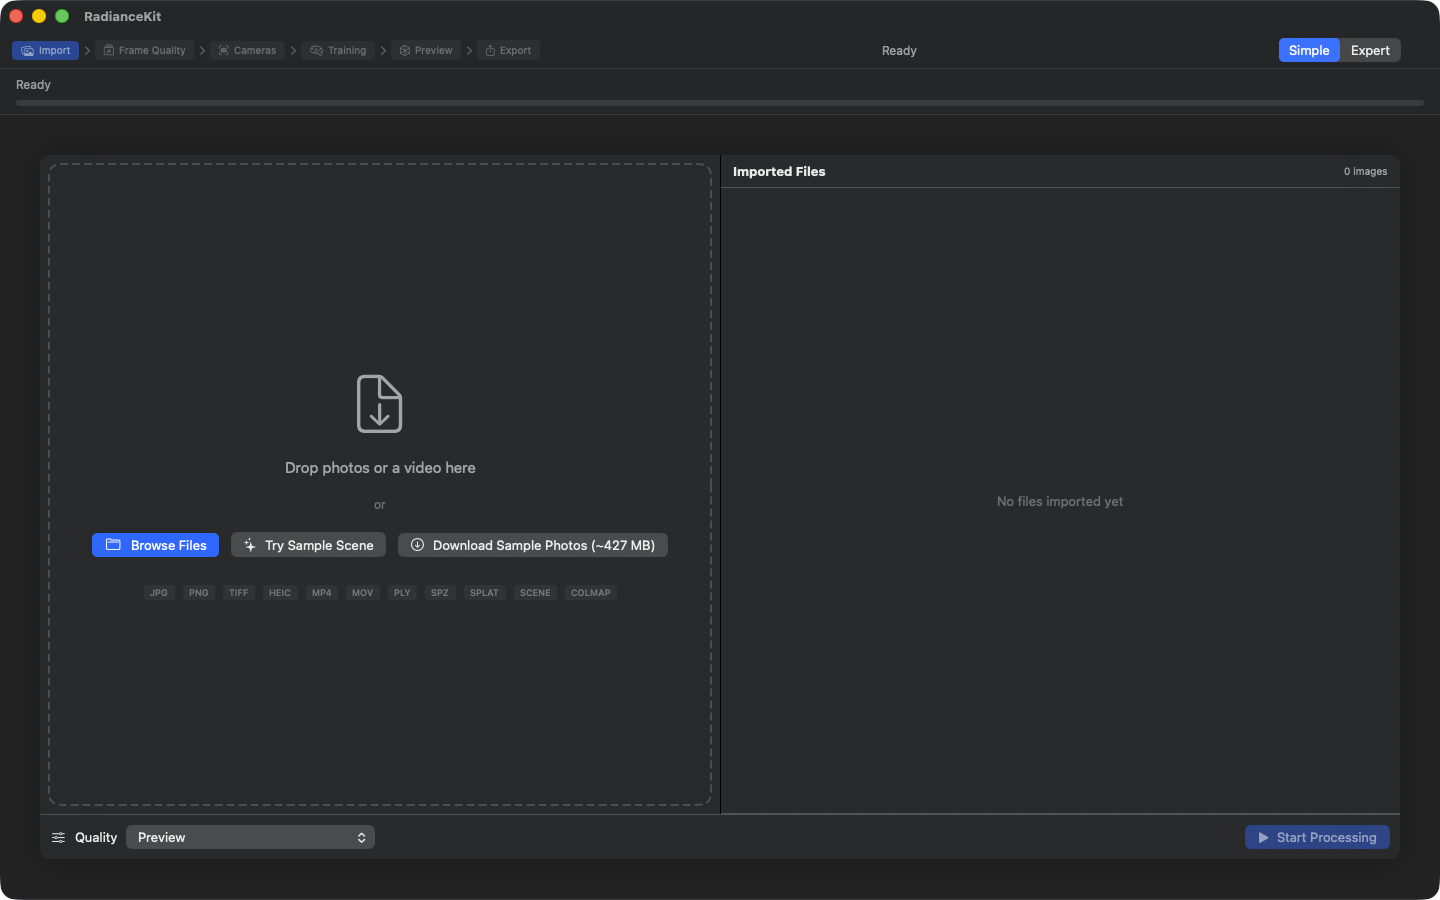This screenshot has height=900, width=1440.
Task: Switch to Expert mode
Action: [1370, 50]
